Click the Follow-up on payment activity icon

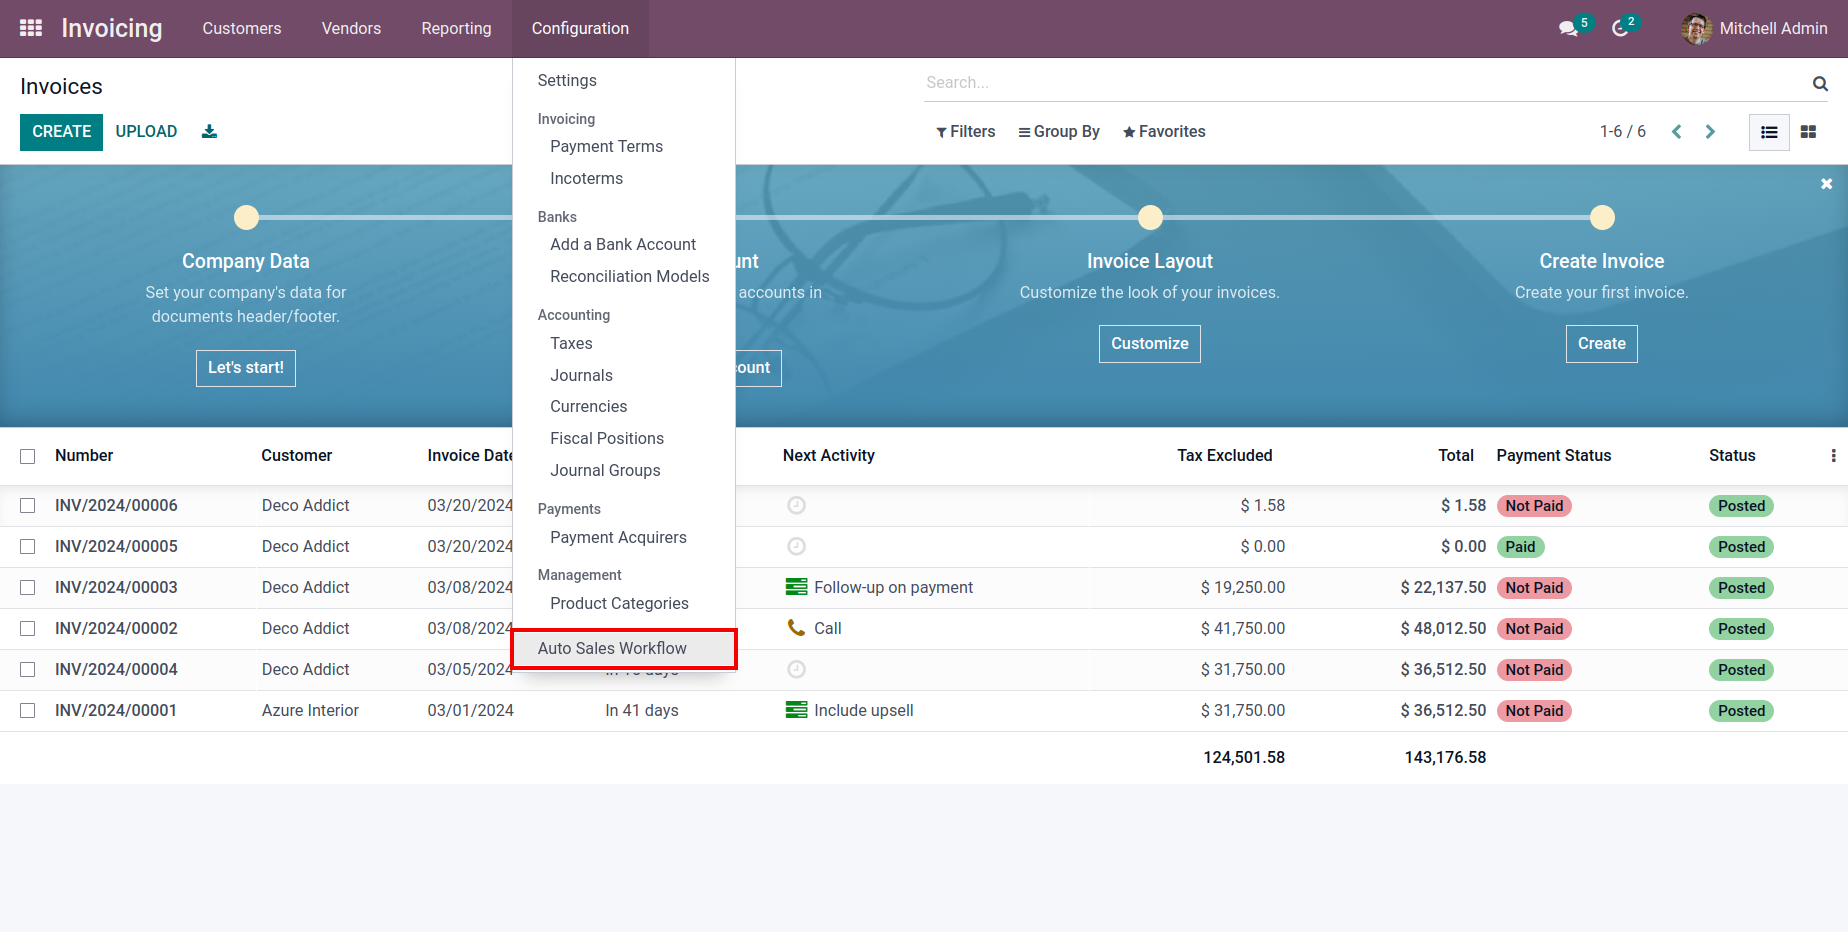point(796,587)
